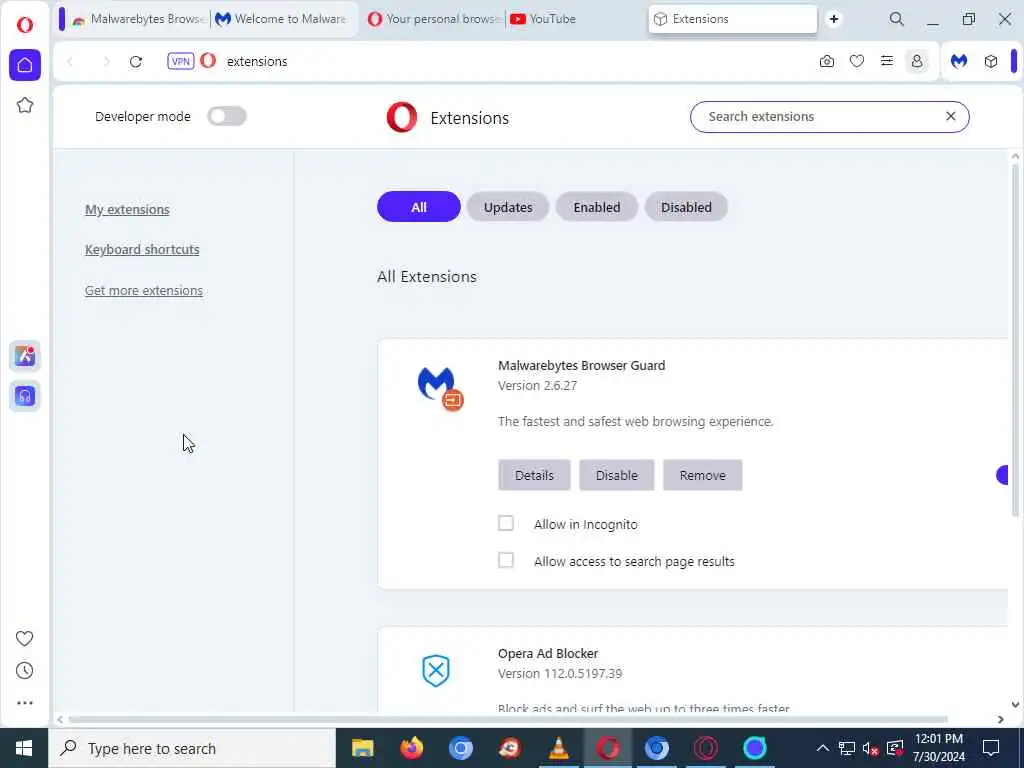Open My extensions link
1024x768 pixels.
(127, 210)
